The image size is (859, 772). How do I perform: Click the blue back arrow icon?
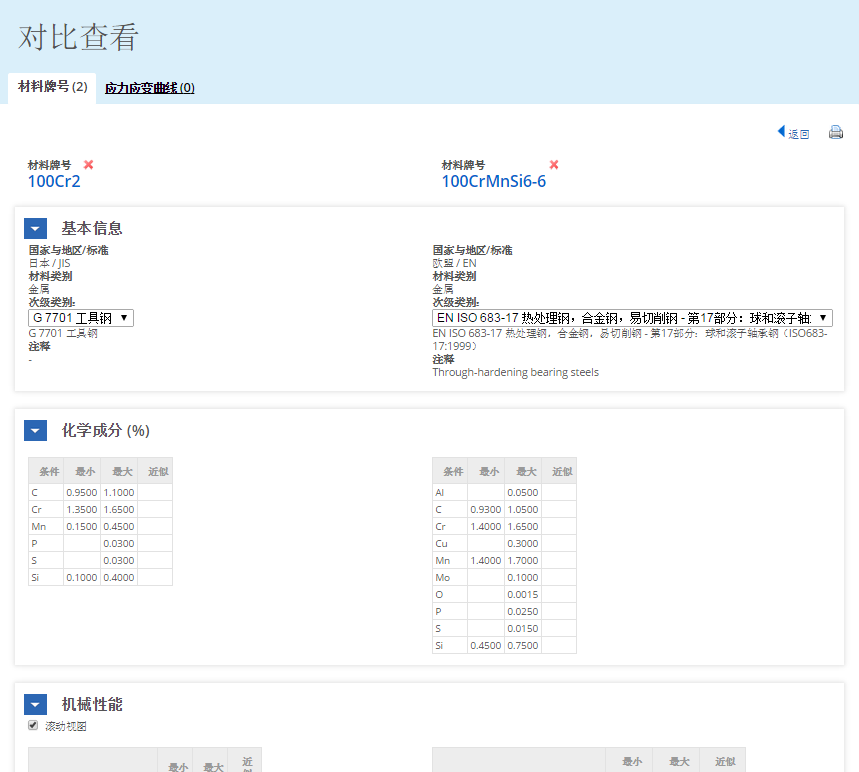point(781,132)
